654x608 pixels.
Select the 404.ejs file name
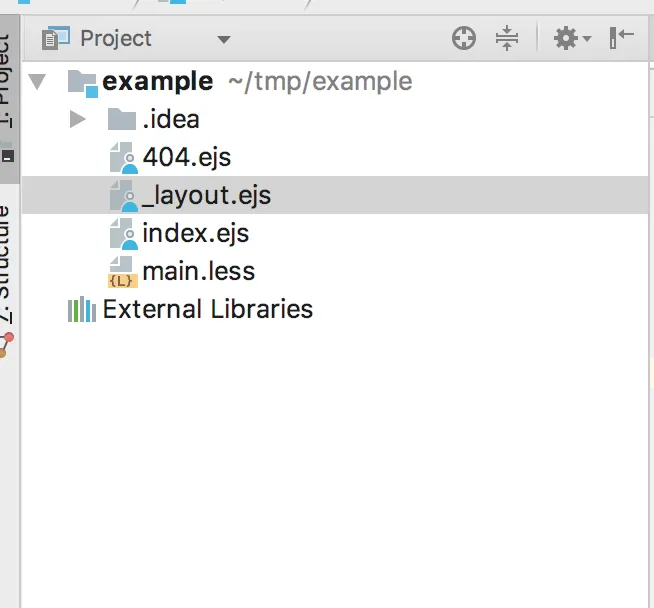click(187, 158)
